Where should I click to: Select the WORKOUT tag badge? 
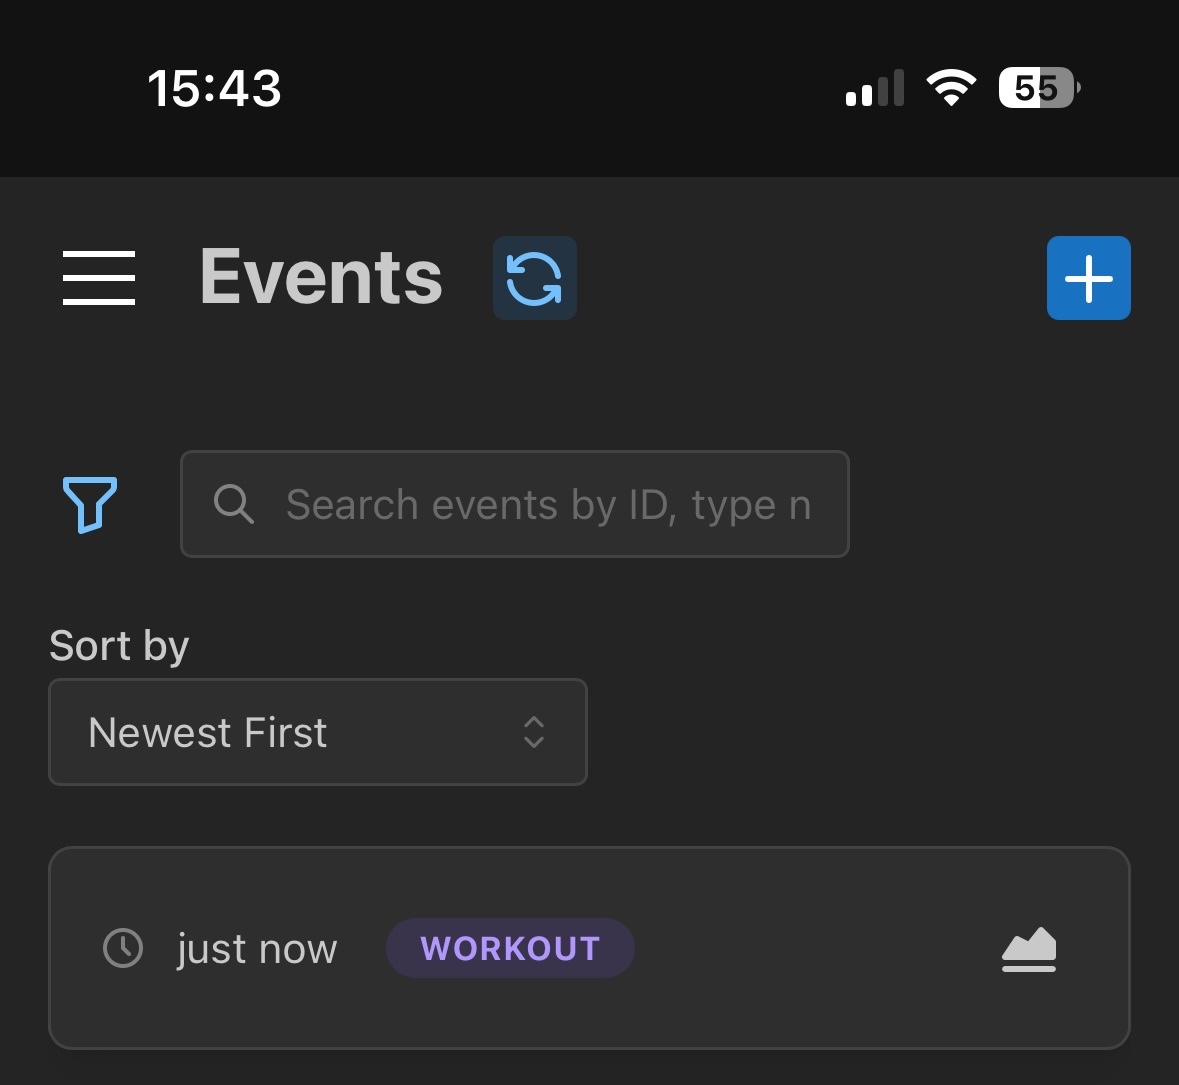click(x=509, y=947)
